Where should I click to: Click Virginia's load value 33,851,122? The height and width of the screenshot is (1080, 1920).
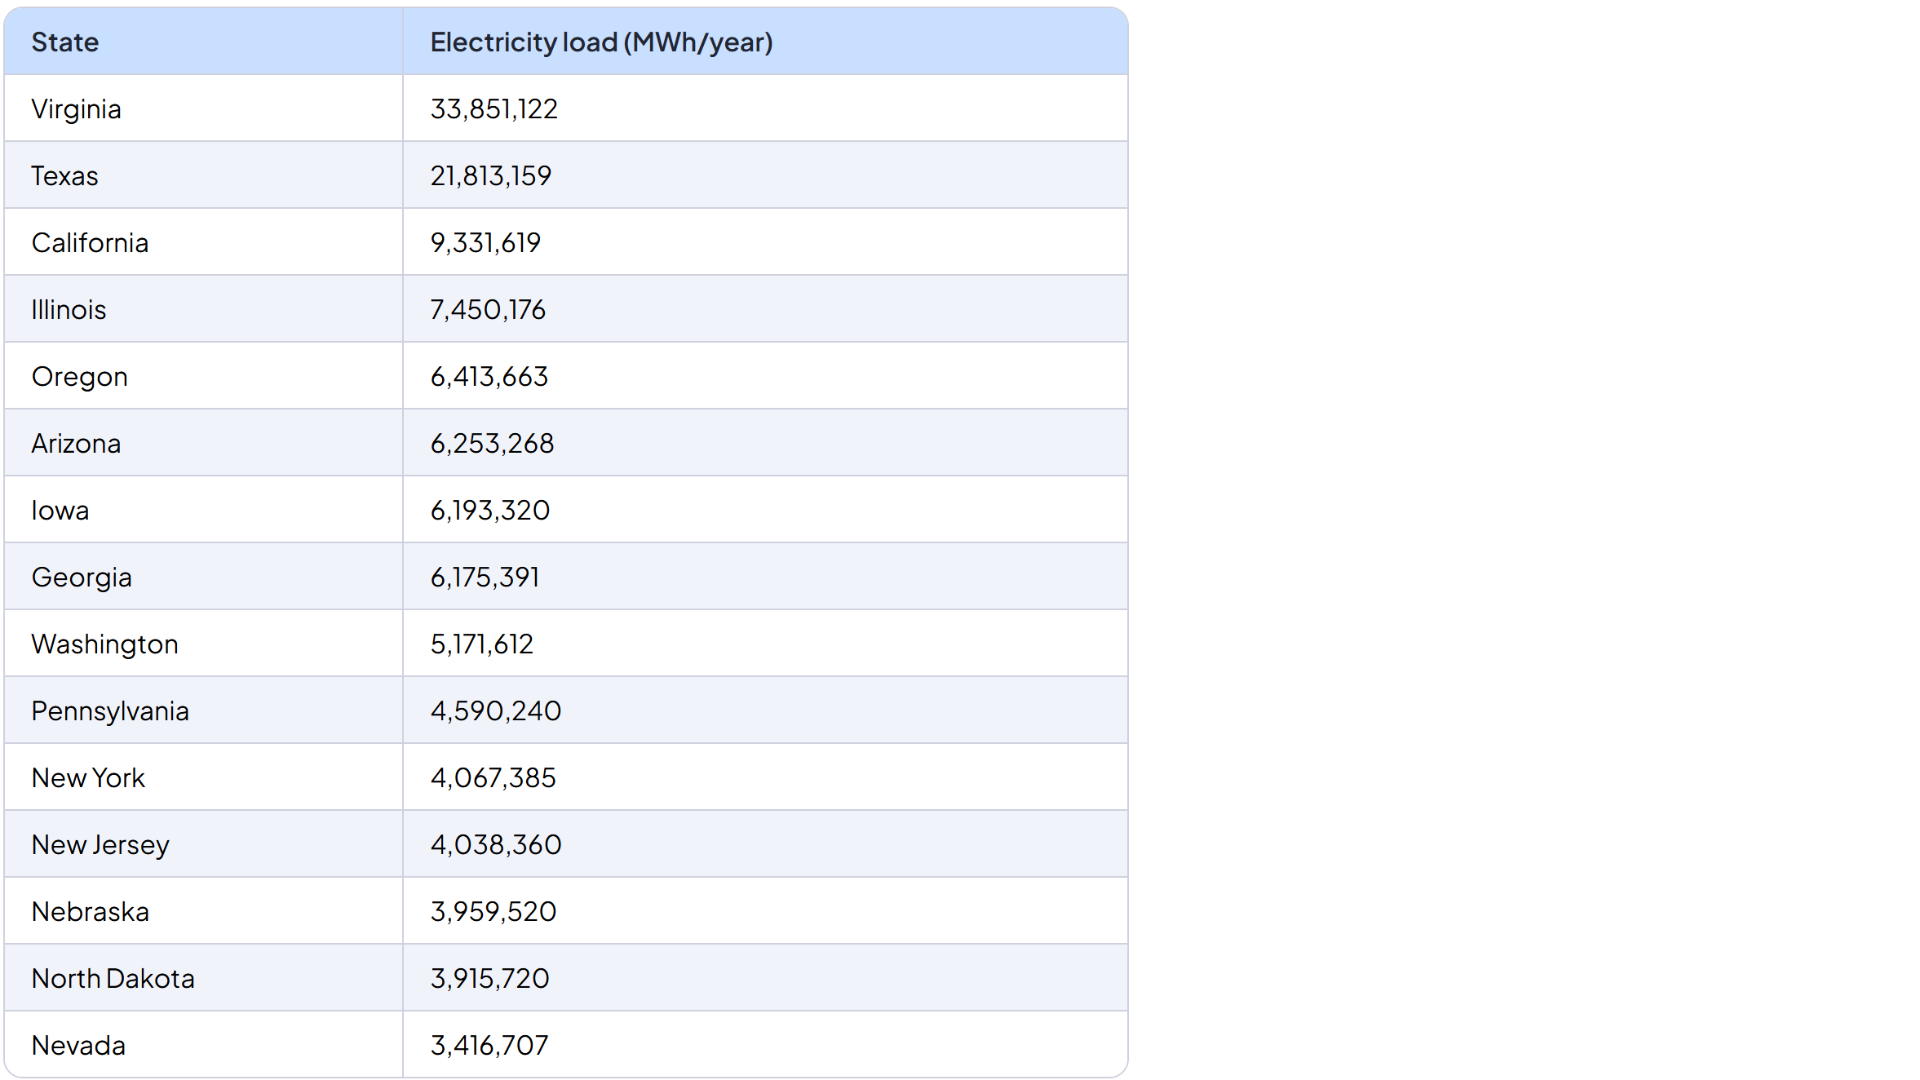pyautogui.click(x=494, y=109)
